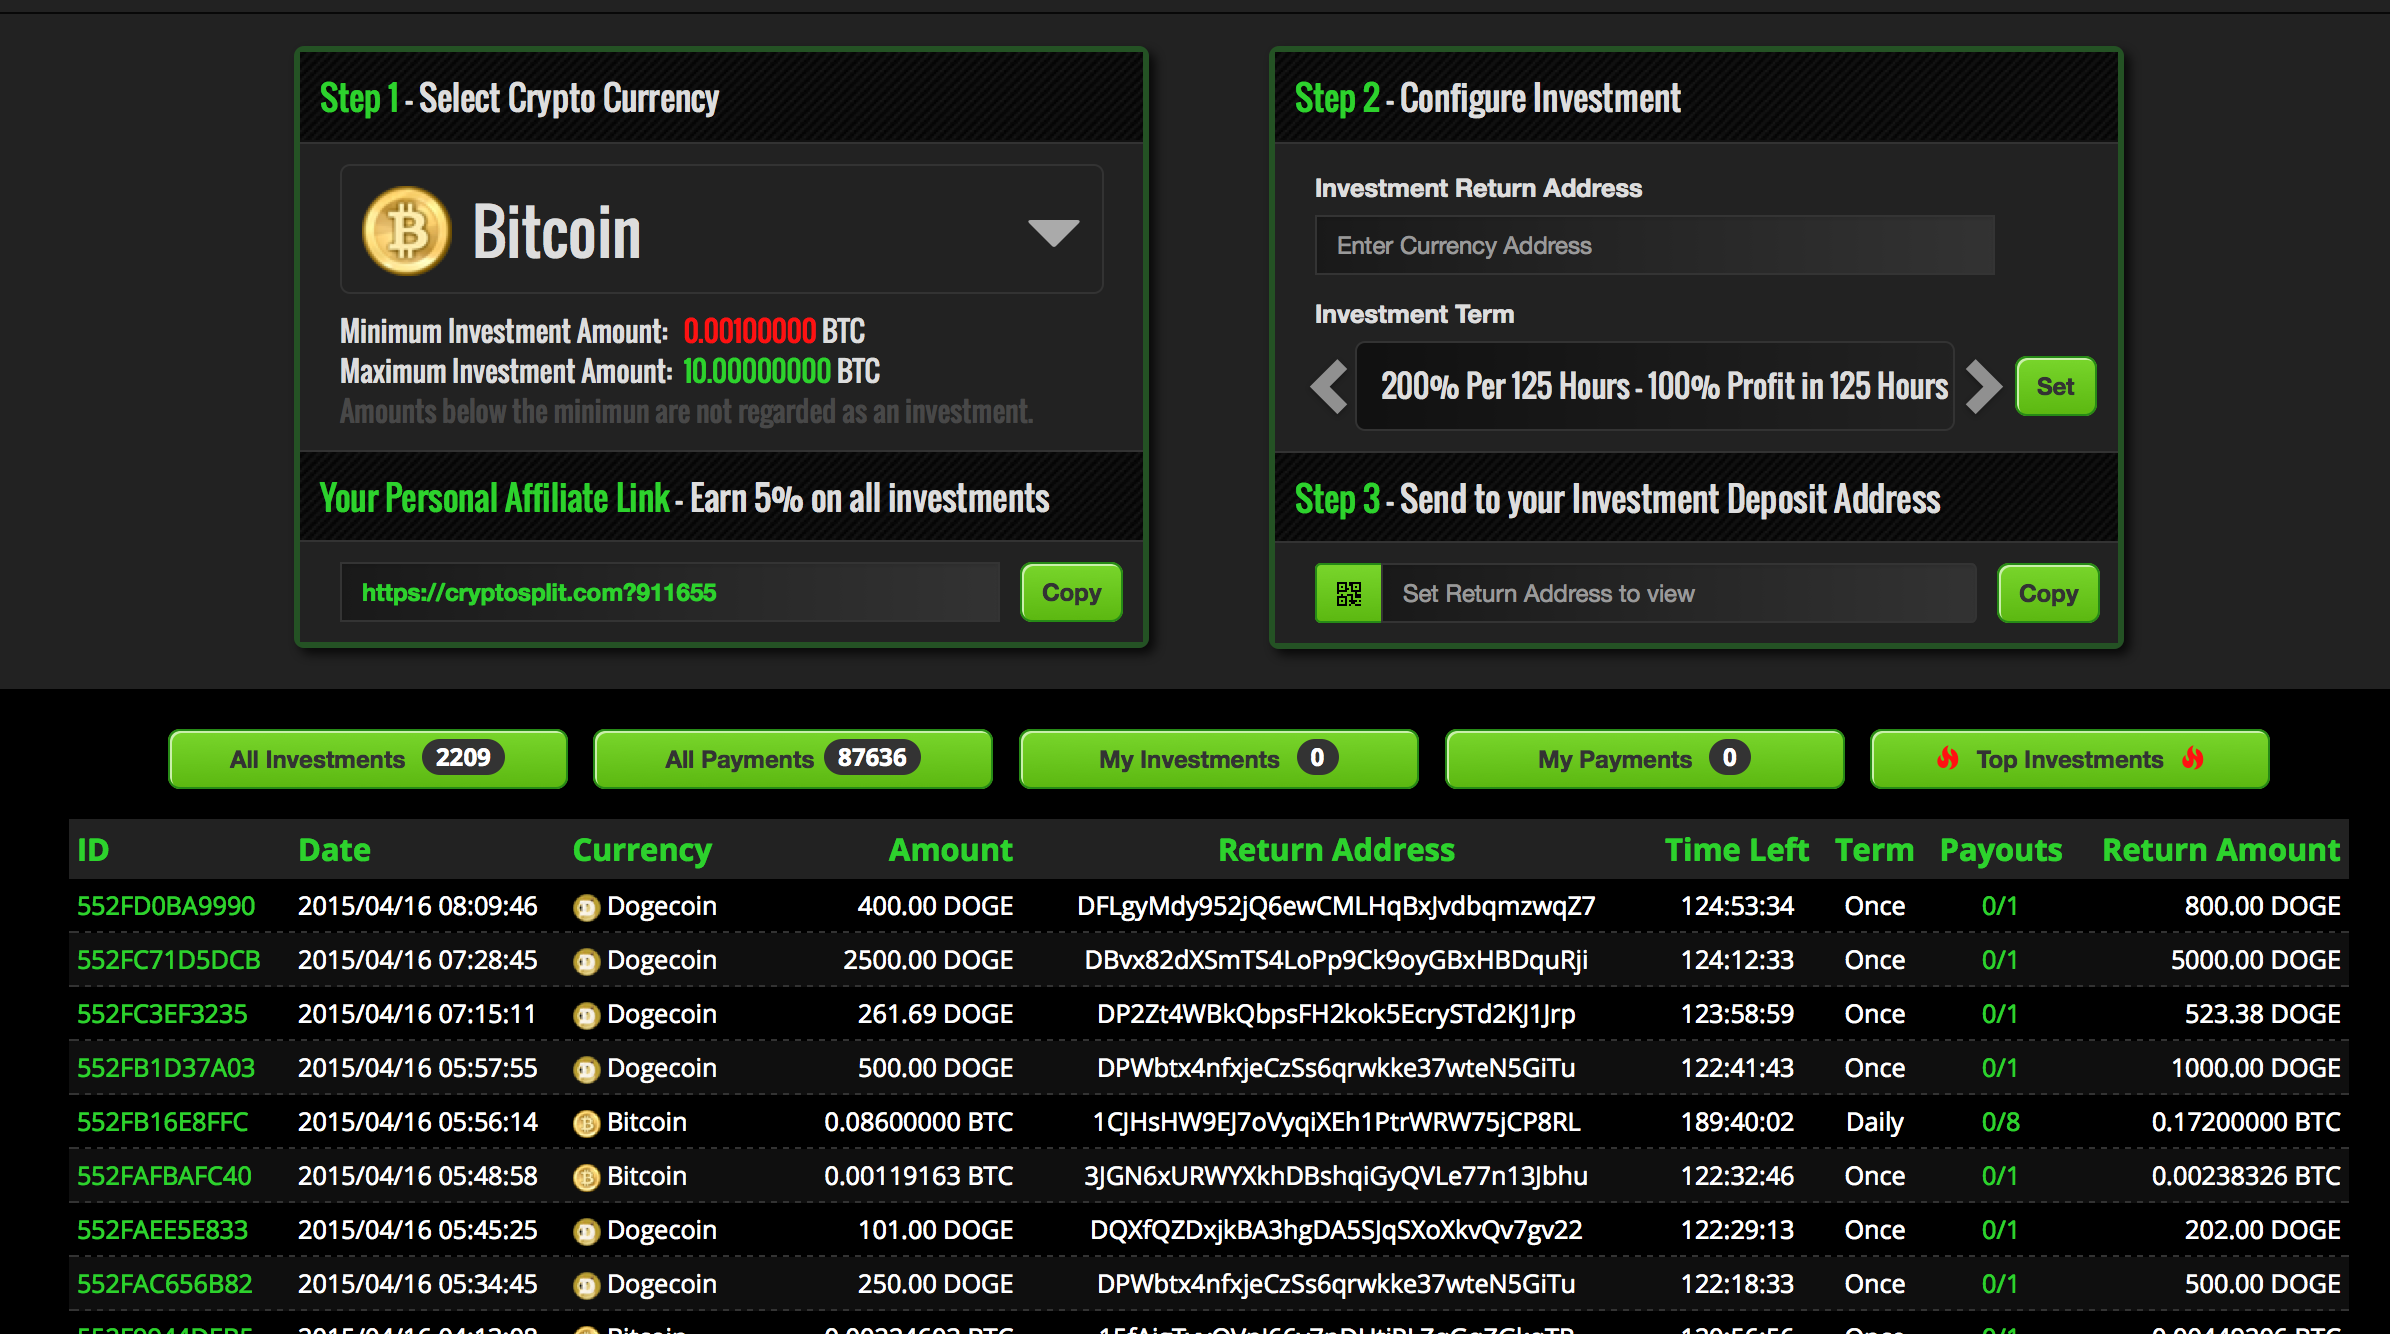Click the cryptosplit affiliate link field
Viewport: 2390px width, 1334px height.
(670, 592)
